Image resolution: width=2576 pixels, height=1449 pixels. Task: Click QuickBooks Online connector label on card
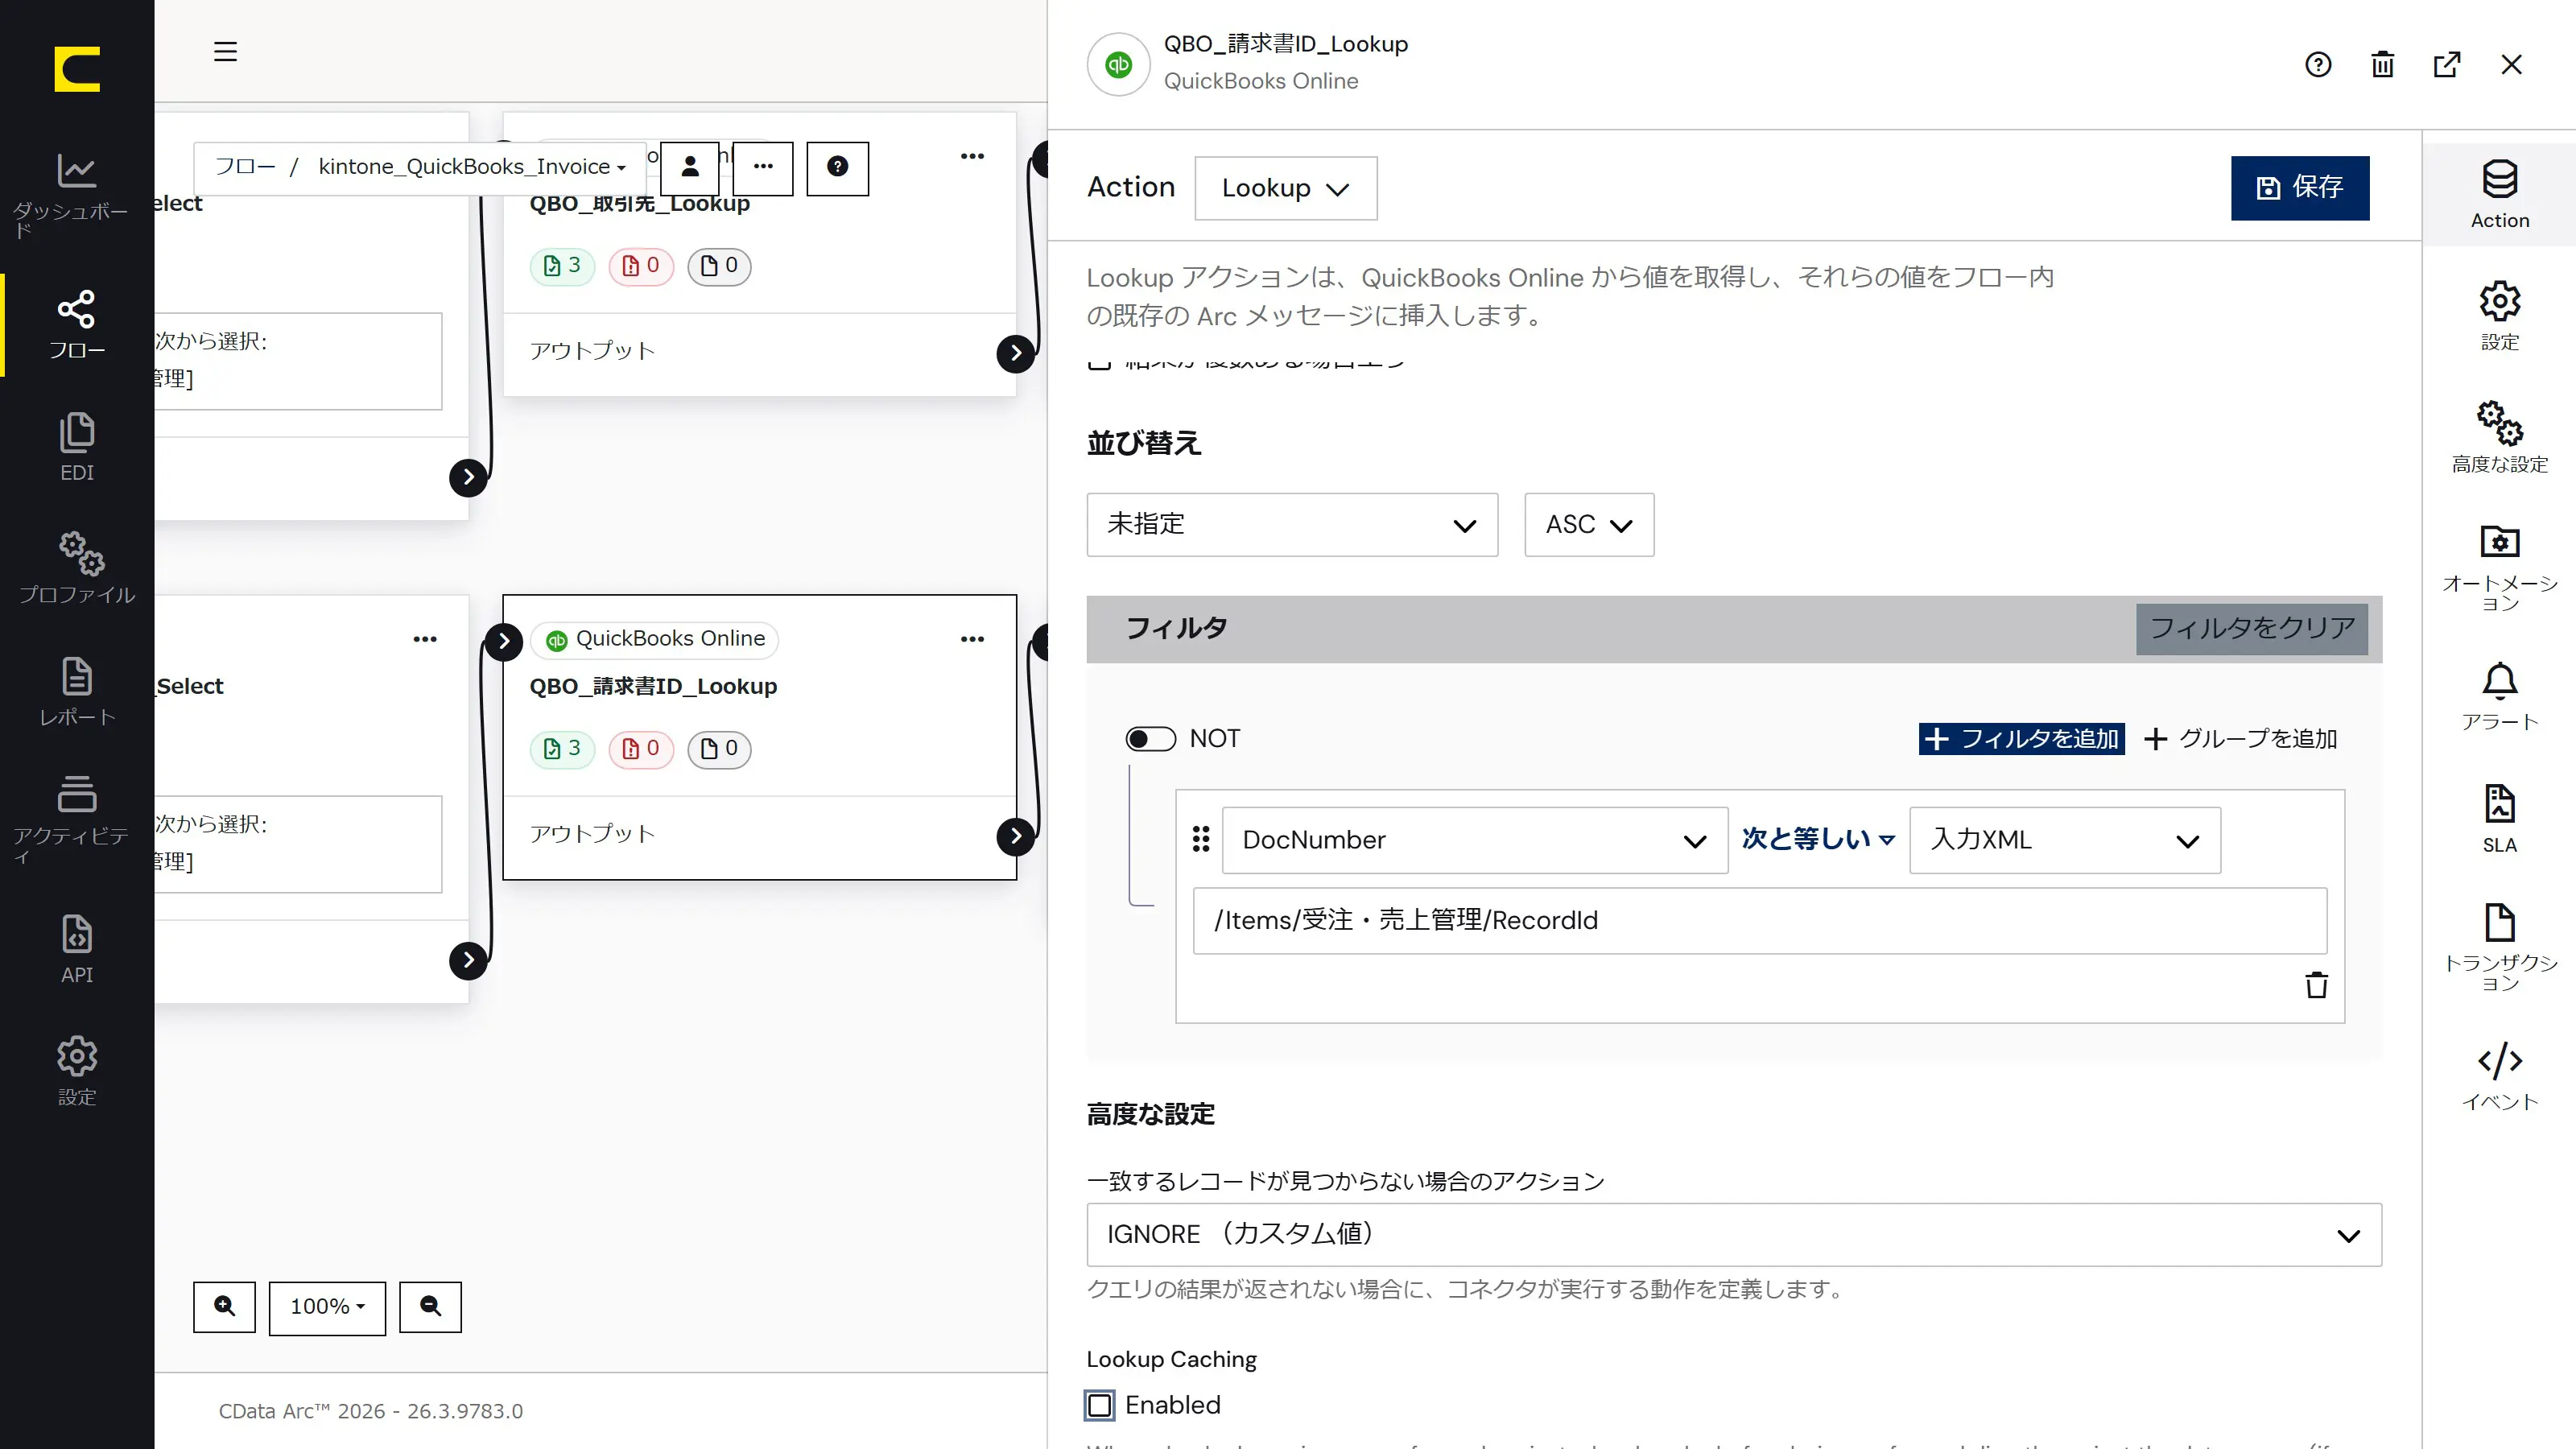[655, 639]
